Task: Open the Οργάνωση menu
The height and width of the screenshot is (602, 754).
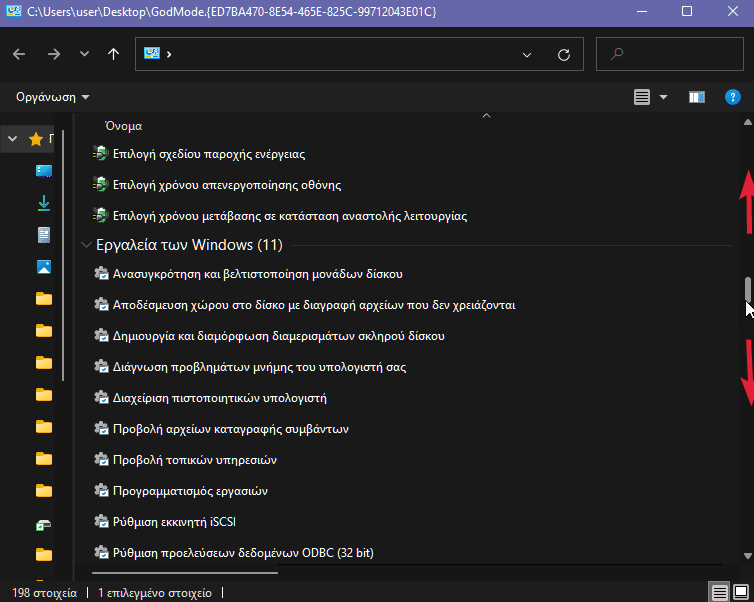Action: [52, 97]
